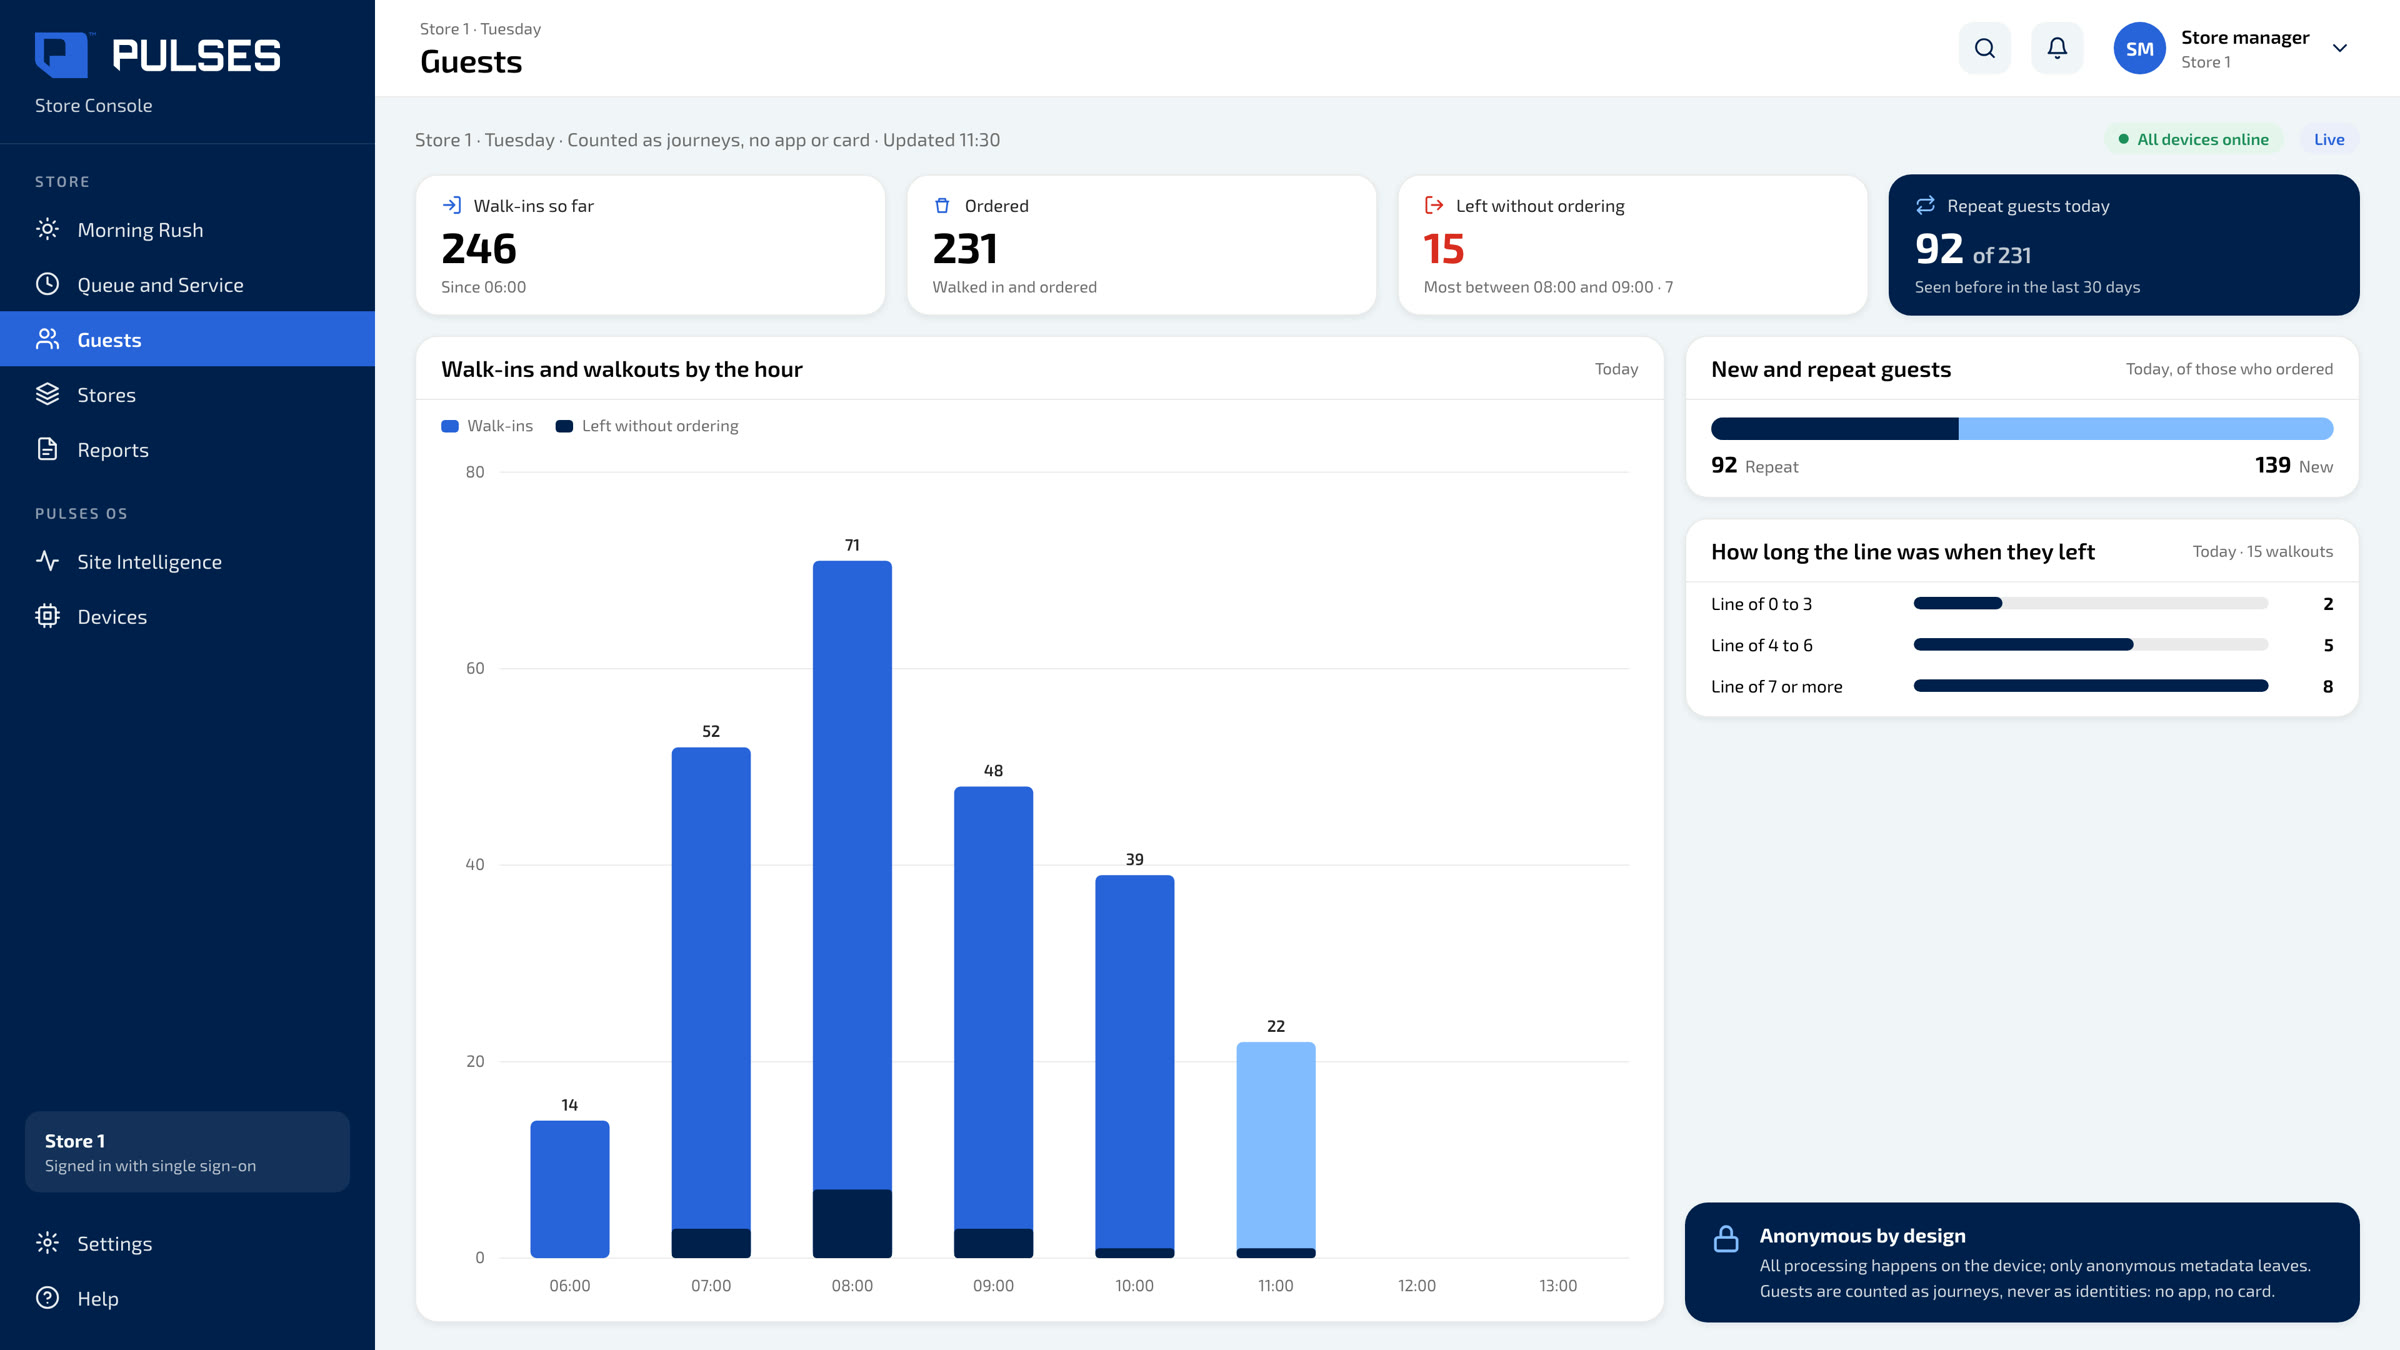Viewport: 2400px width, 1350px height.
Task: Click the new and repeat guests progress bar
Action: [2022, 429]
